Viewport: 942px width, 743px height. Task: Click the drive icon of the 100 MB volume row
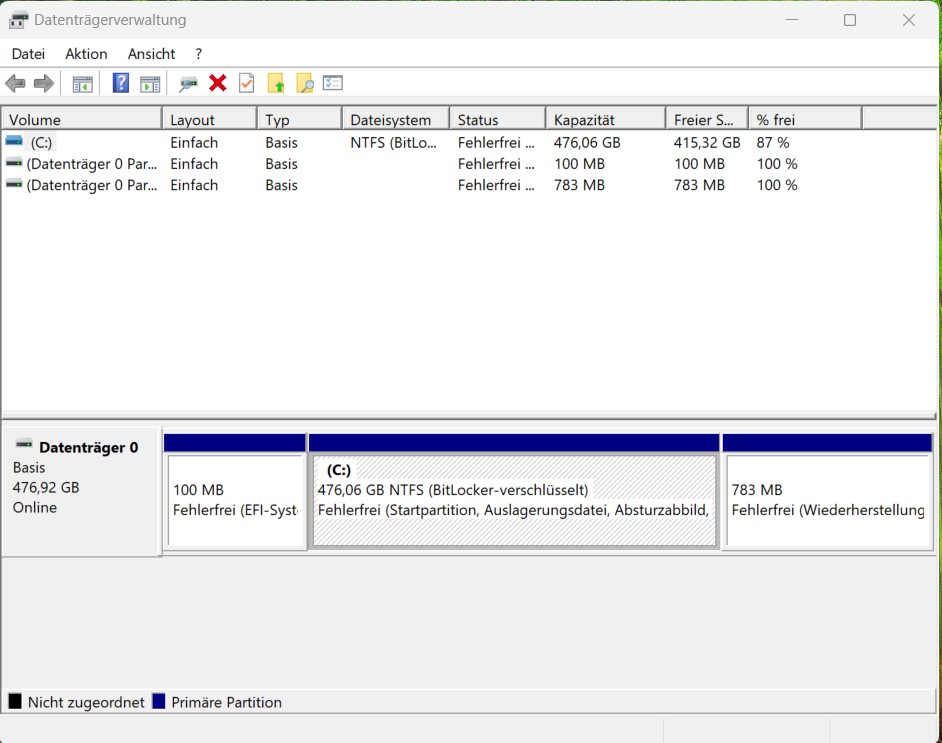(x=14, y=163)
